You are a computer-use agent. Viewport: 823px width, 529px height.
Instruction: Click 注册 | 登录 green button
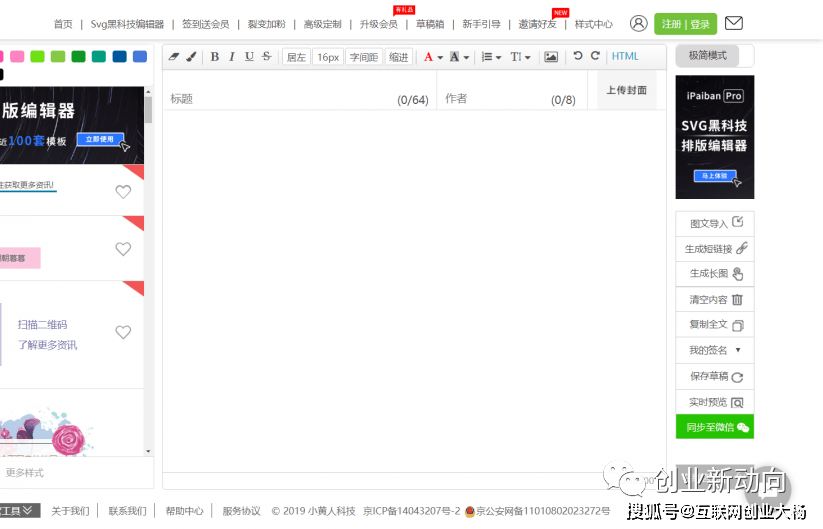[x=685, y=24]
